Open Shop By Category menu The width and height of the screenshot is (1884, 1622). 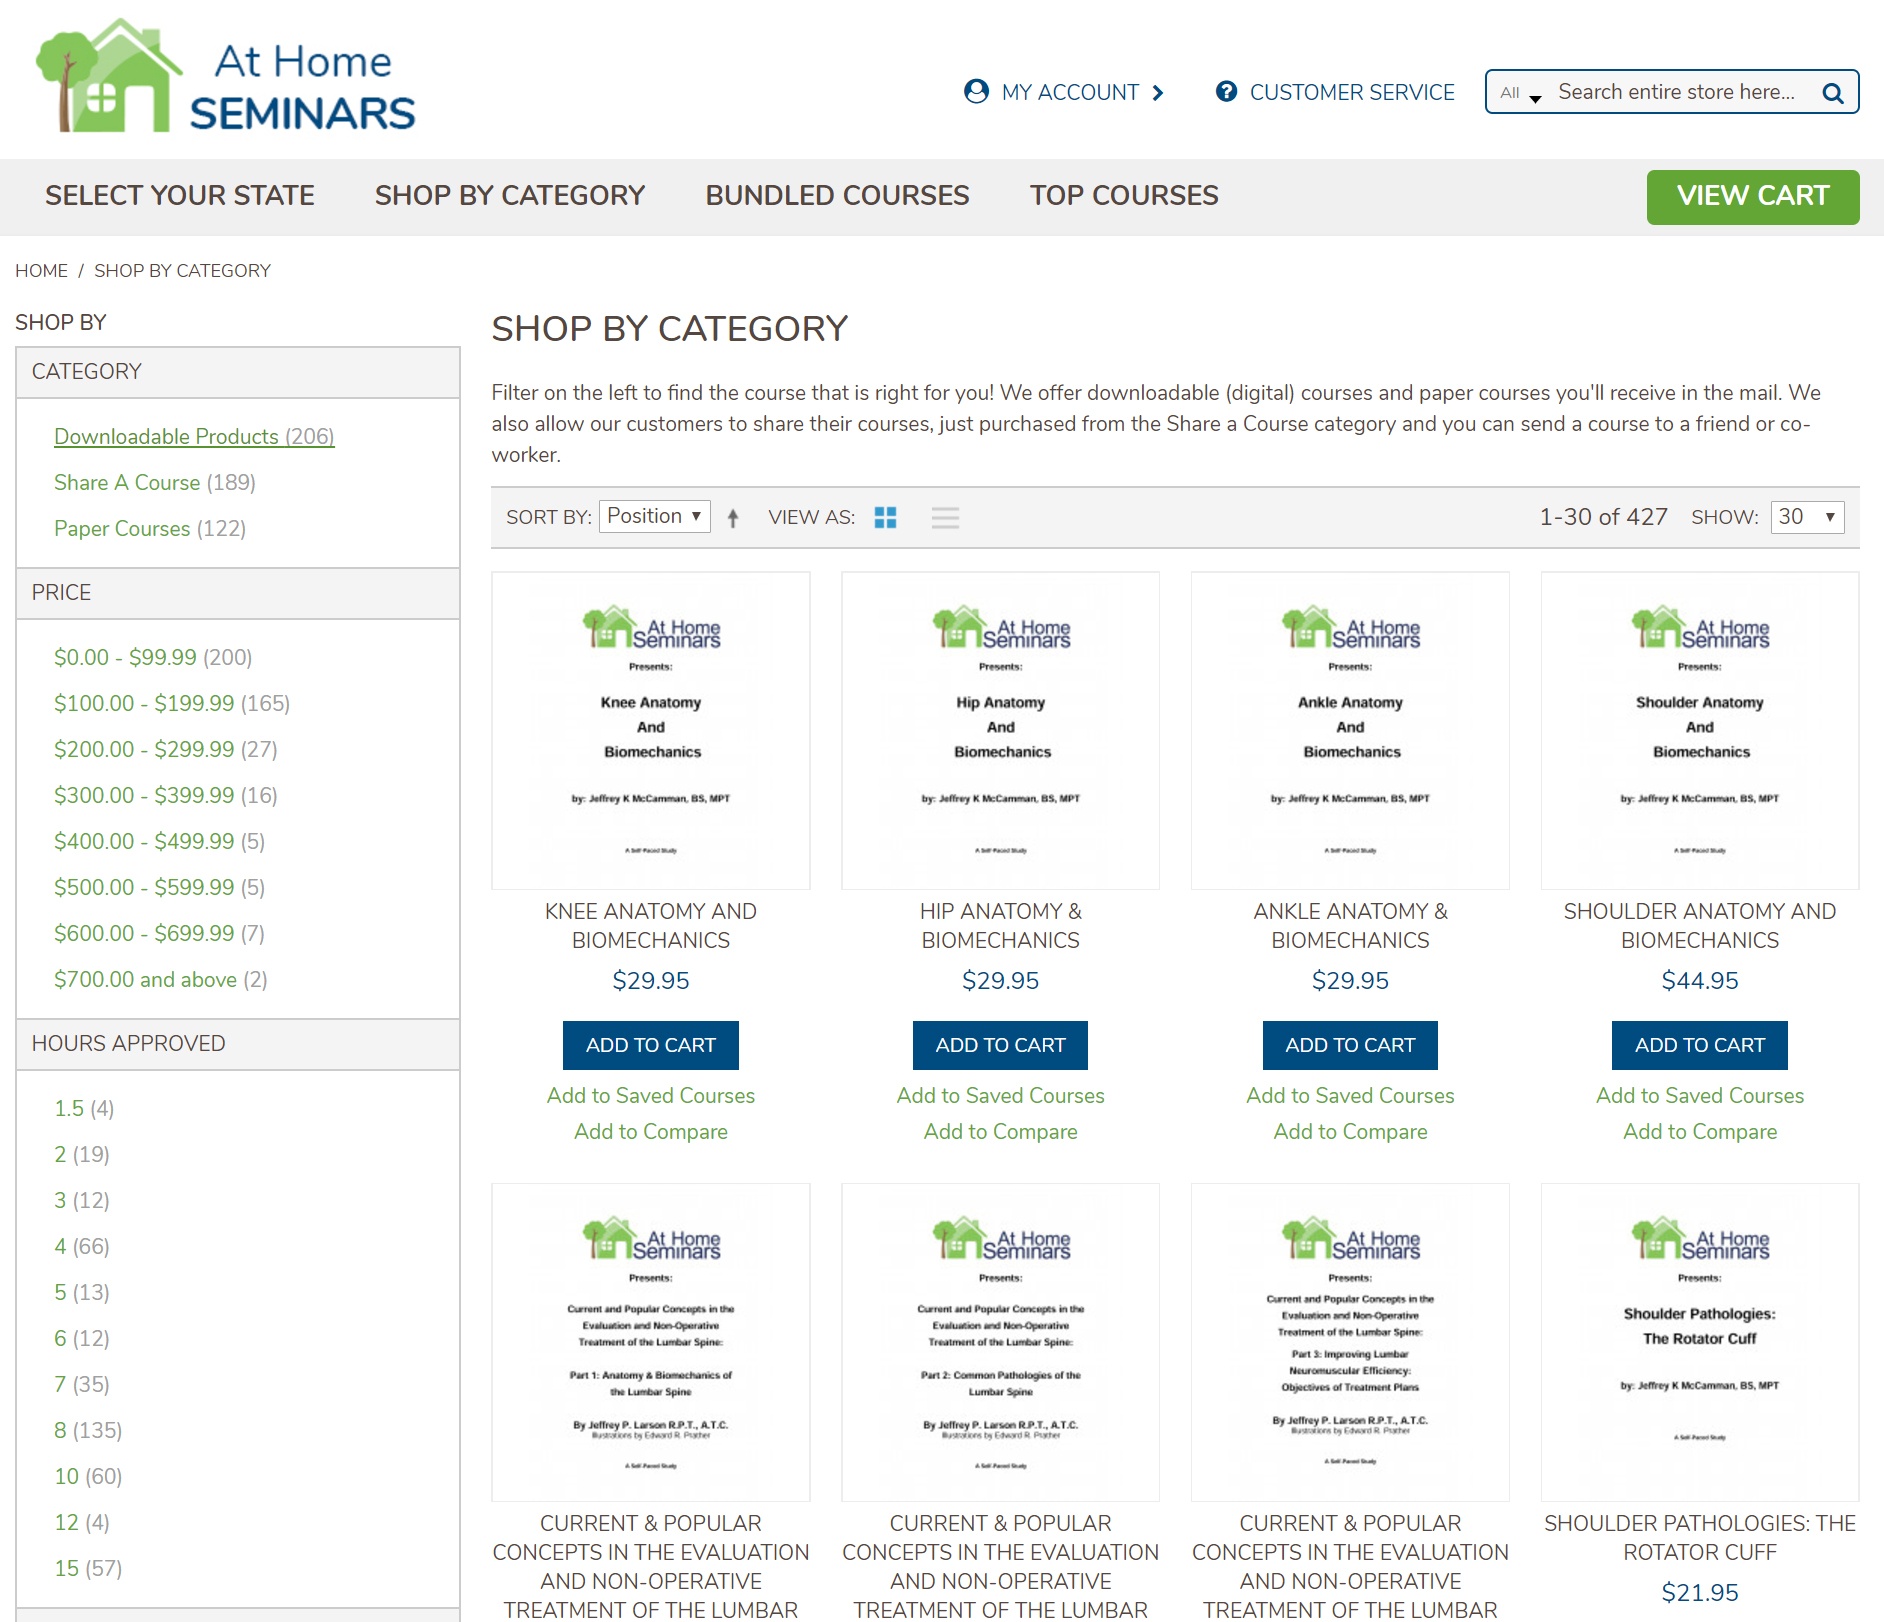(510, 195)
